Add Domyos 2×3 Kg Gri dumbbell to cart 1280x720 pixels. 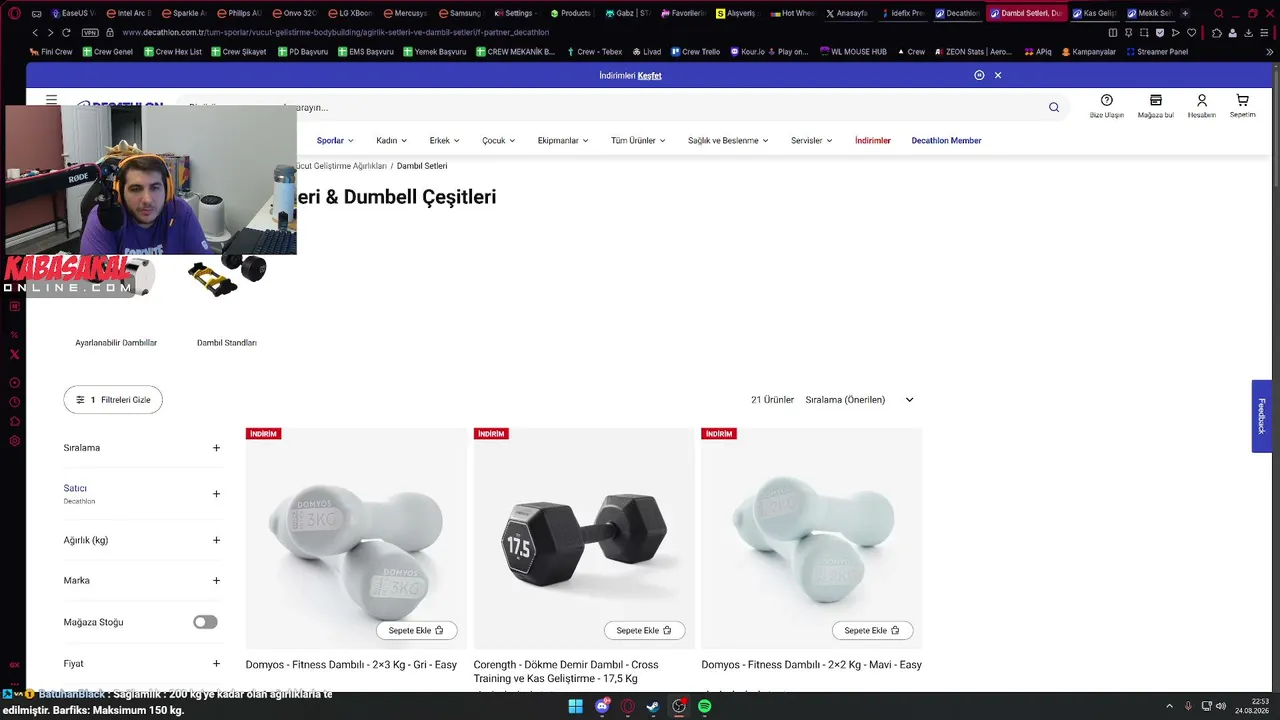click(x=417, y=630)
